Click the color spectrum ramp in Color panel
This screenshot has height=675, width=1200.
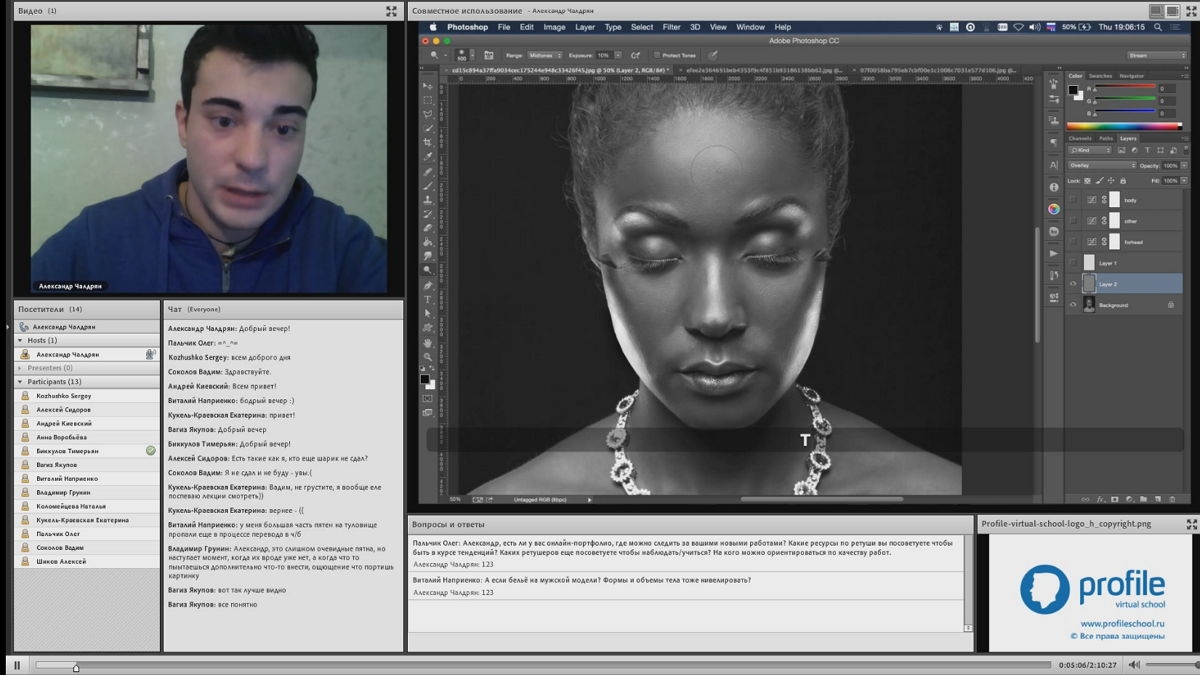(1124, 126)
